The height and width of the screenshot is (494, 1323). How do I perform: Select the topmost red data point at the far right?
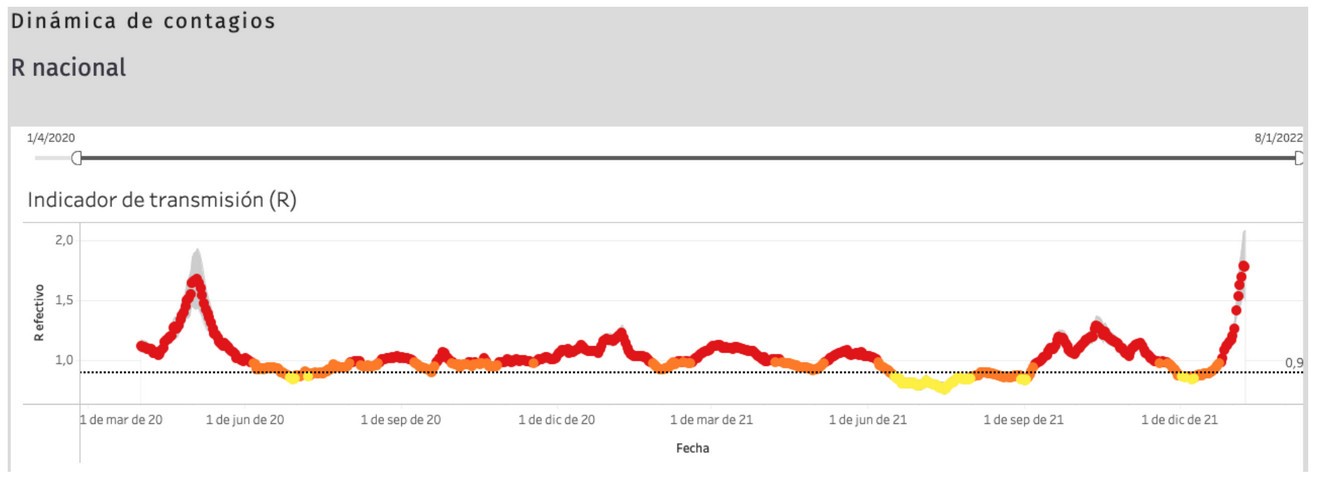pyautogui.click(x=1244, y=266)
